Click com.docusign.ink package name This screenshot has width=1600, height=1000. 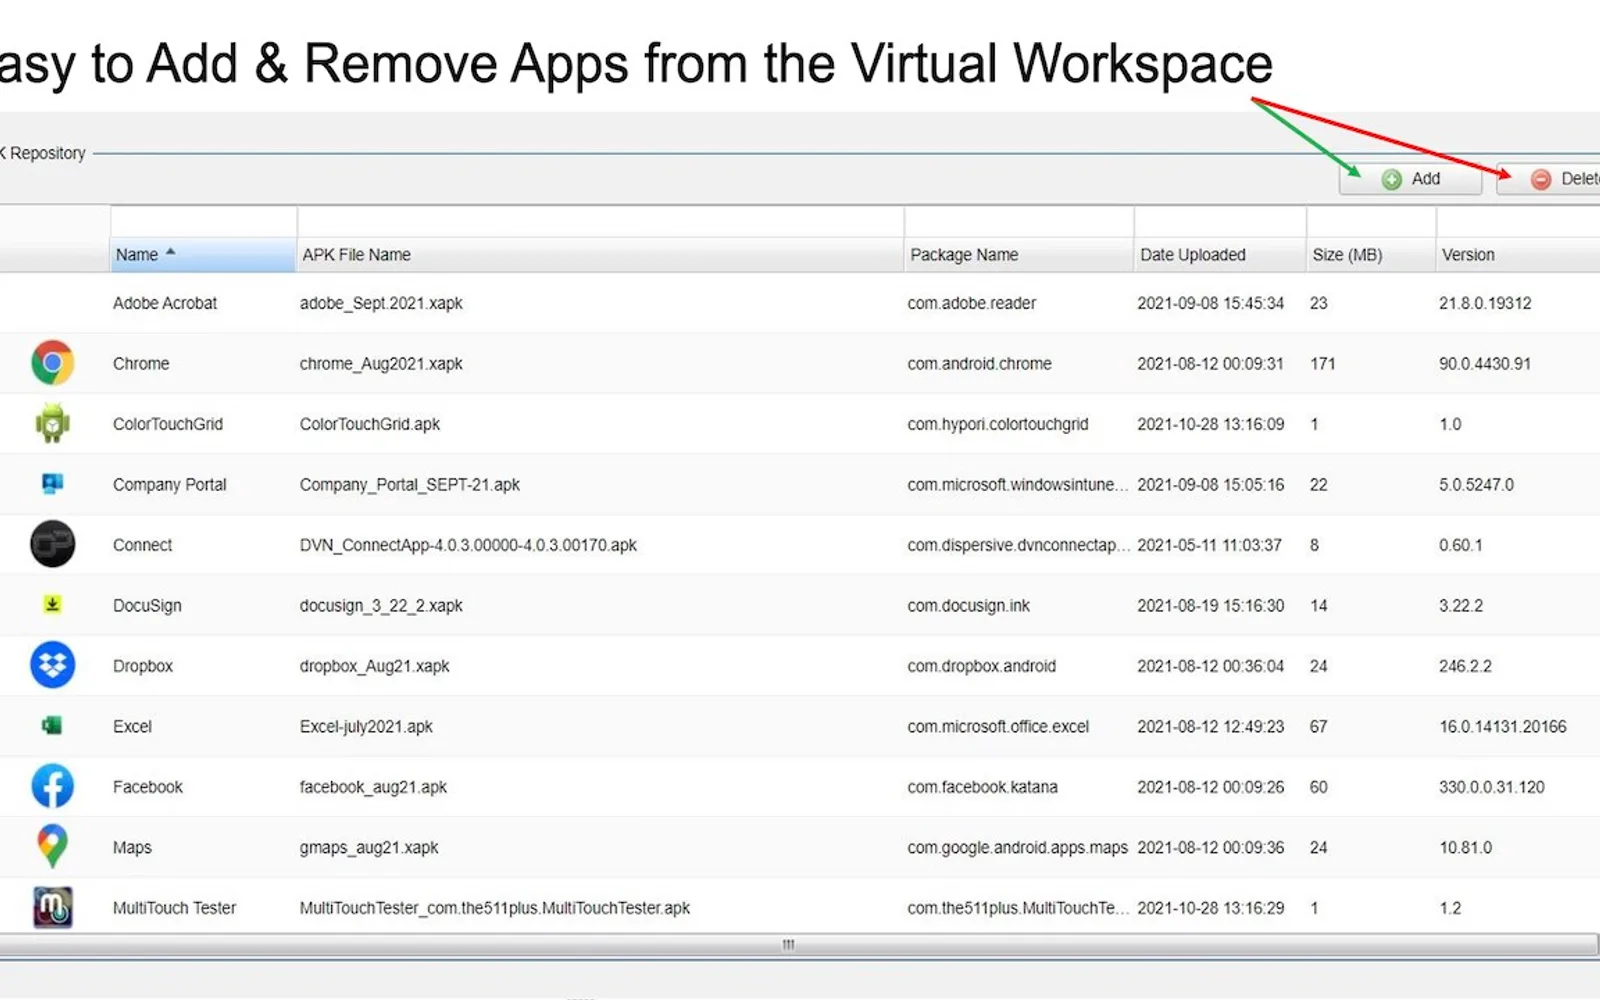tap(968, 606)
